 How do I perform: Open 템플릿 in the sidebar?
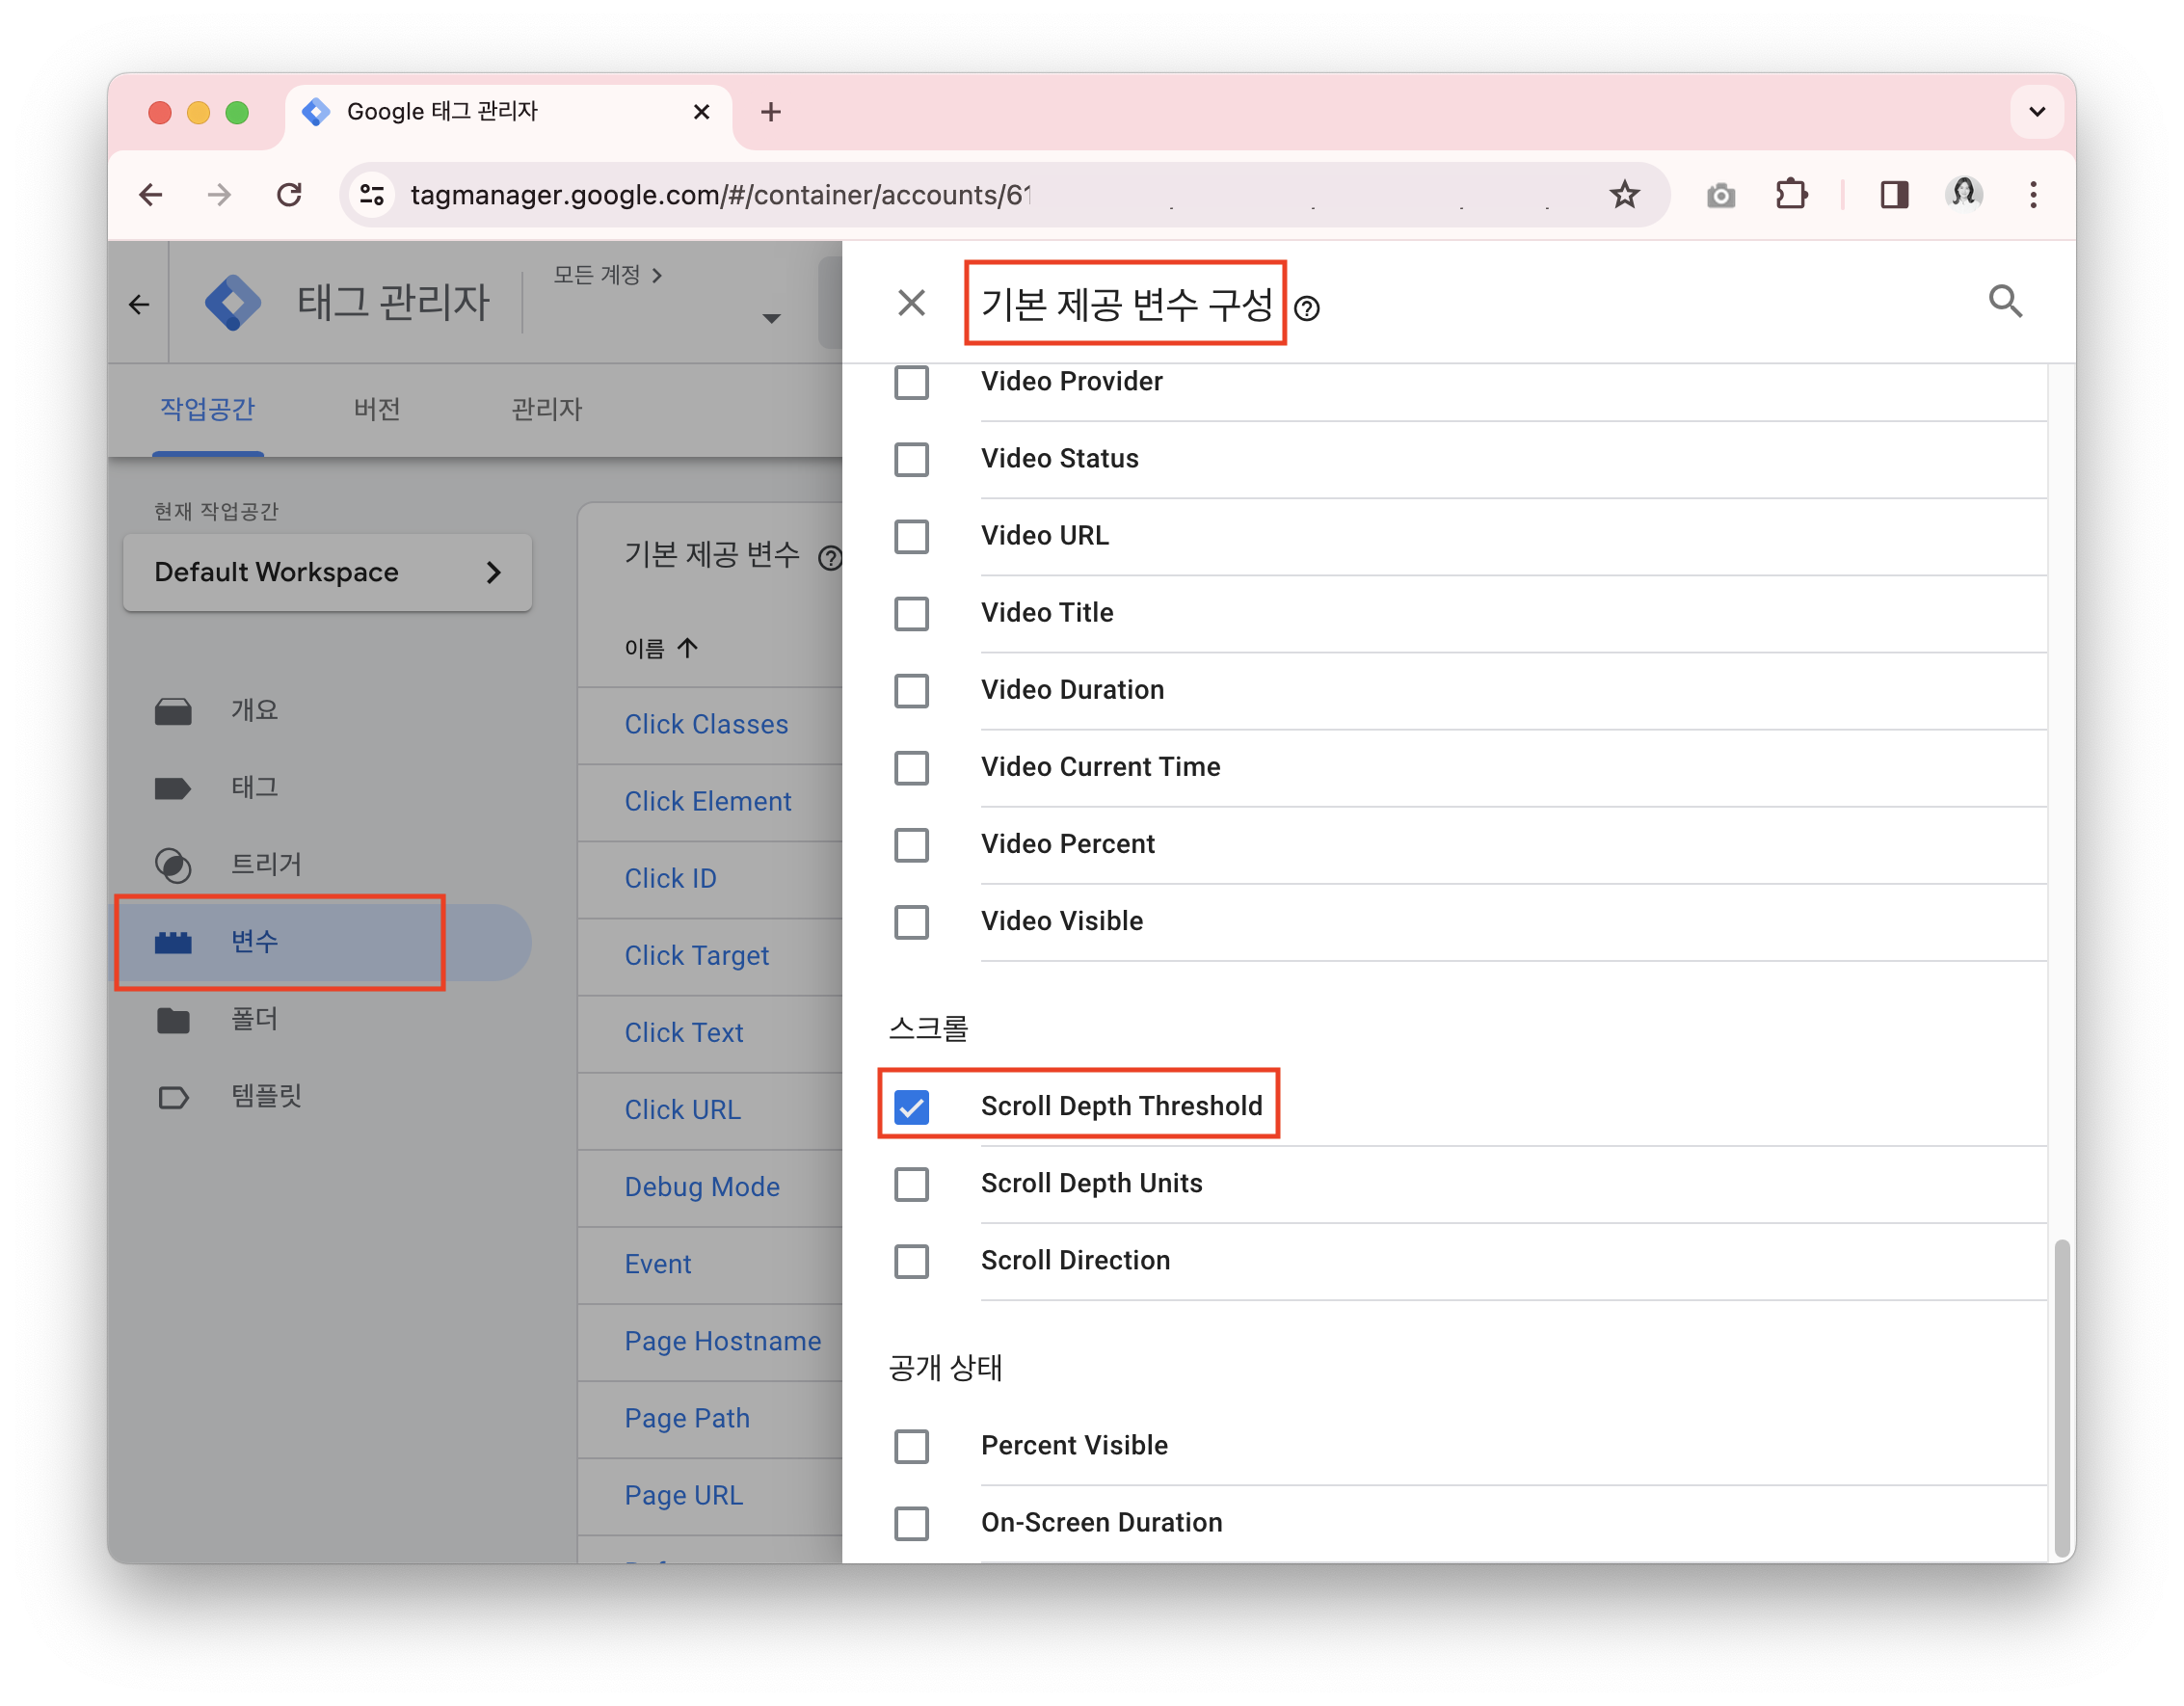tap(265, 1096)
